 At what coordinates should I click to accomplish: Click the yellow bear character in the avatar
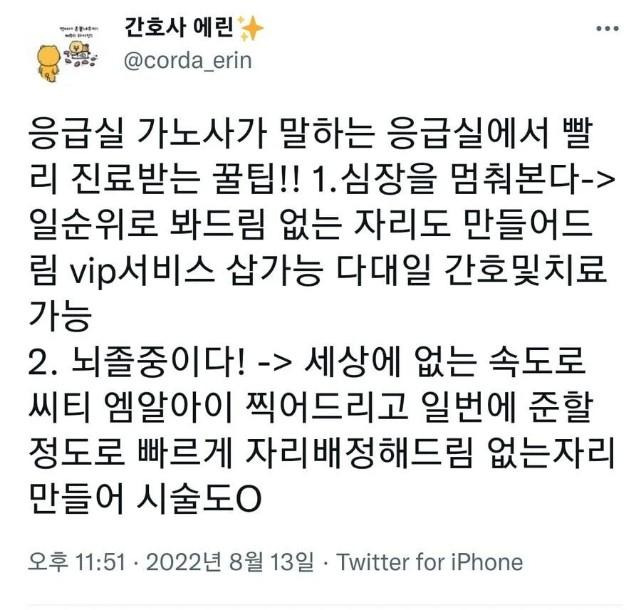coord(49,63)
